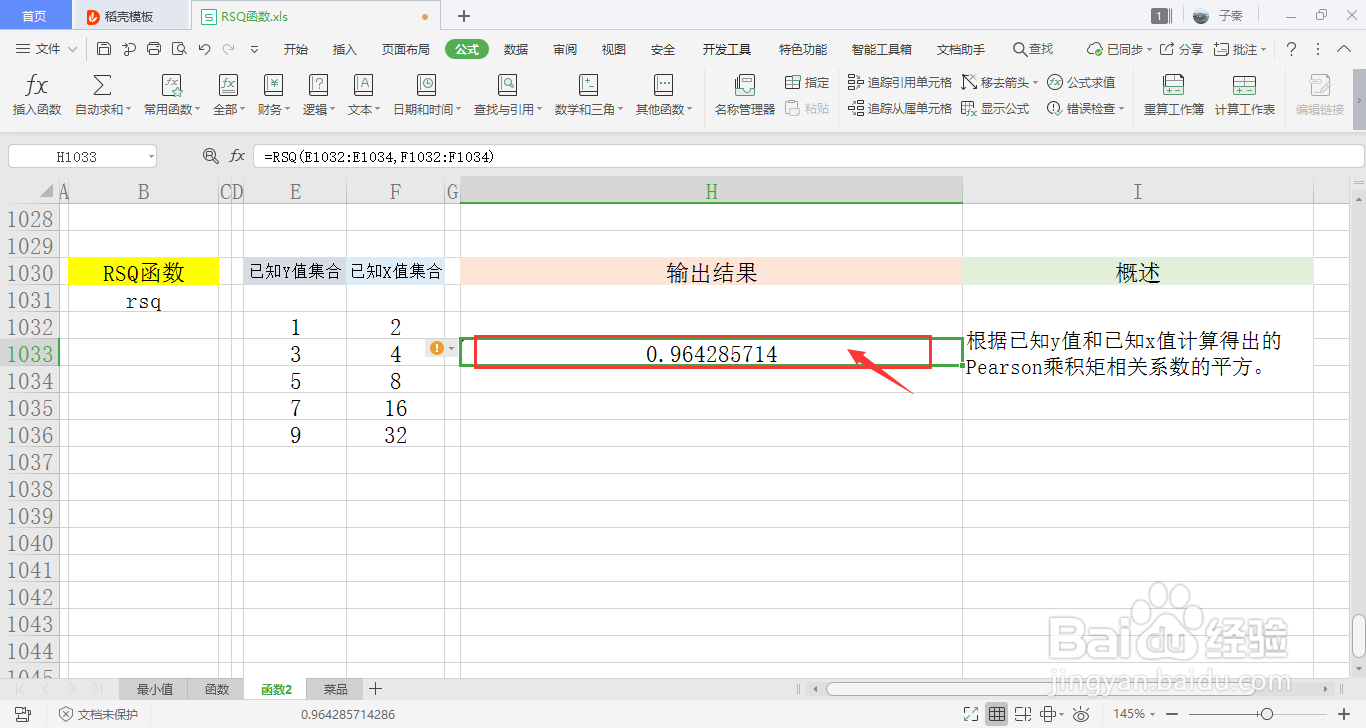The image size is (1366, 728).
Task: Open the 名称管理器 name manager
Action: click(x=744, y=96)
